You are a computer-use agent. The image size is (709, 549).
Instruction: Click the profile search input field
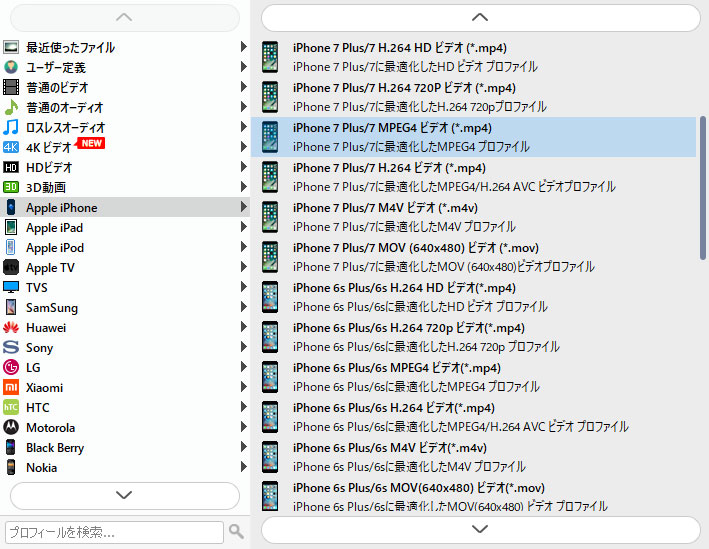click(x=114, y=532)
